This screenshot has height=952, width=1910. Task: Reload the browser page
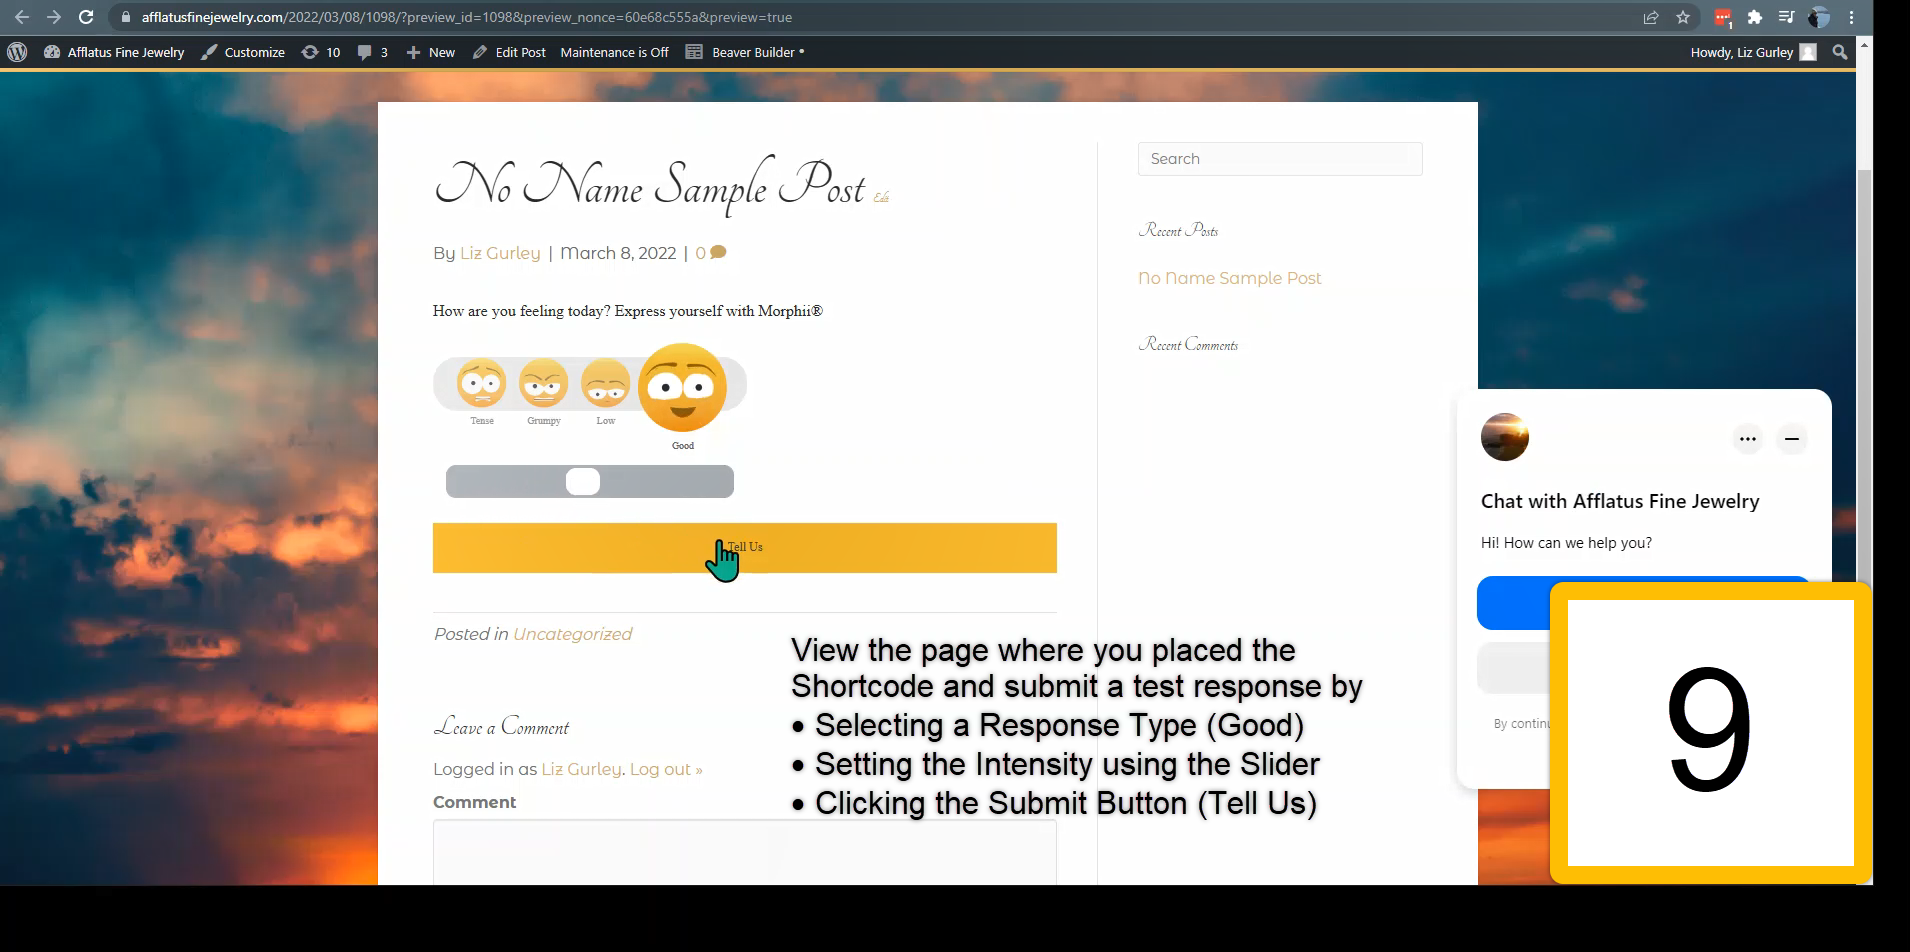pyautogui.click(x=86, y=17)
